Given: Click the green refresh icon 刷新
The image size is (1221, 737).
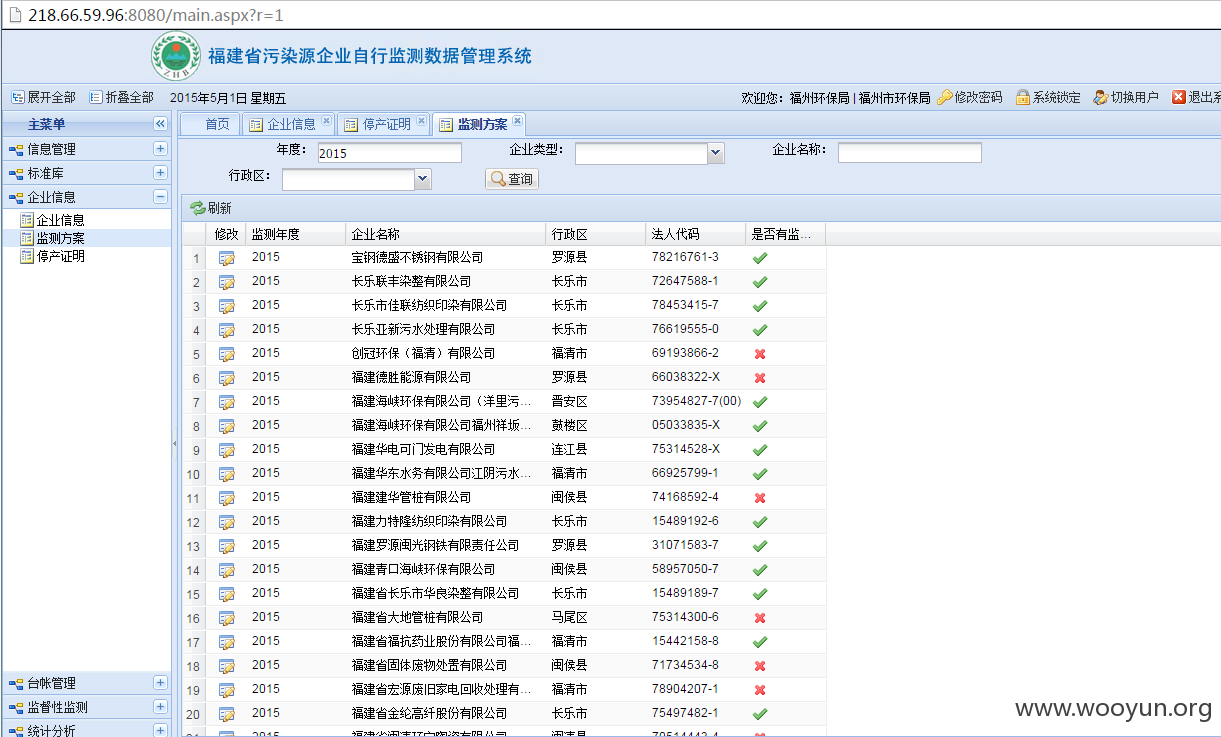Looking at the screenshot, I should tap(198, 208).
